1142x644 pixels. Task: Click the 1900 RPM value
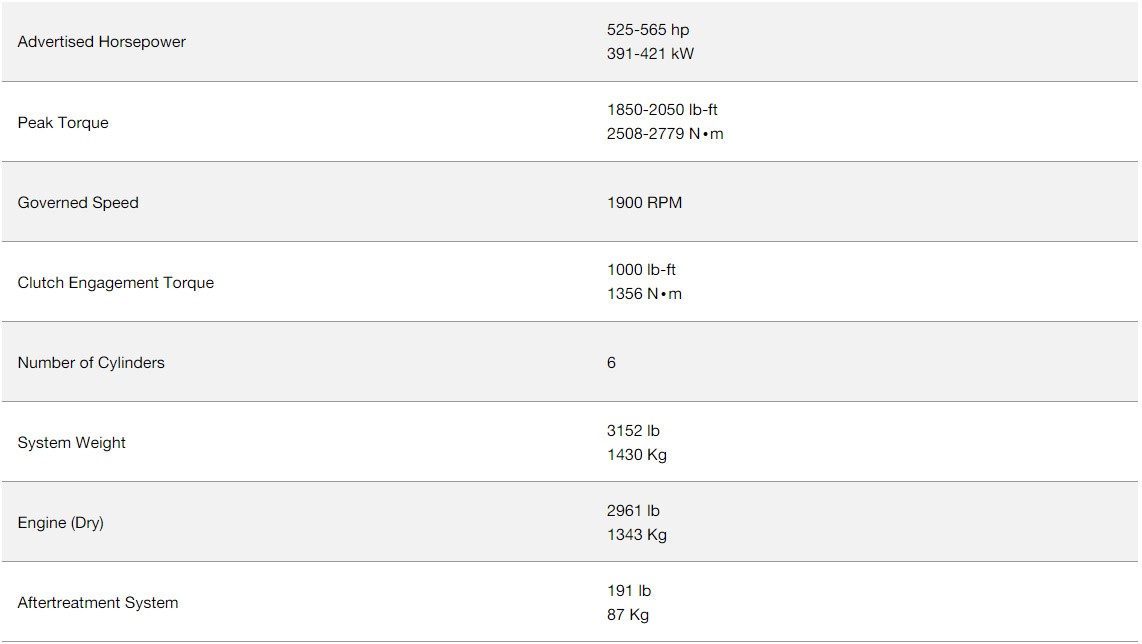tap(645, 203)
